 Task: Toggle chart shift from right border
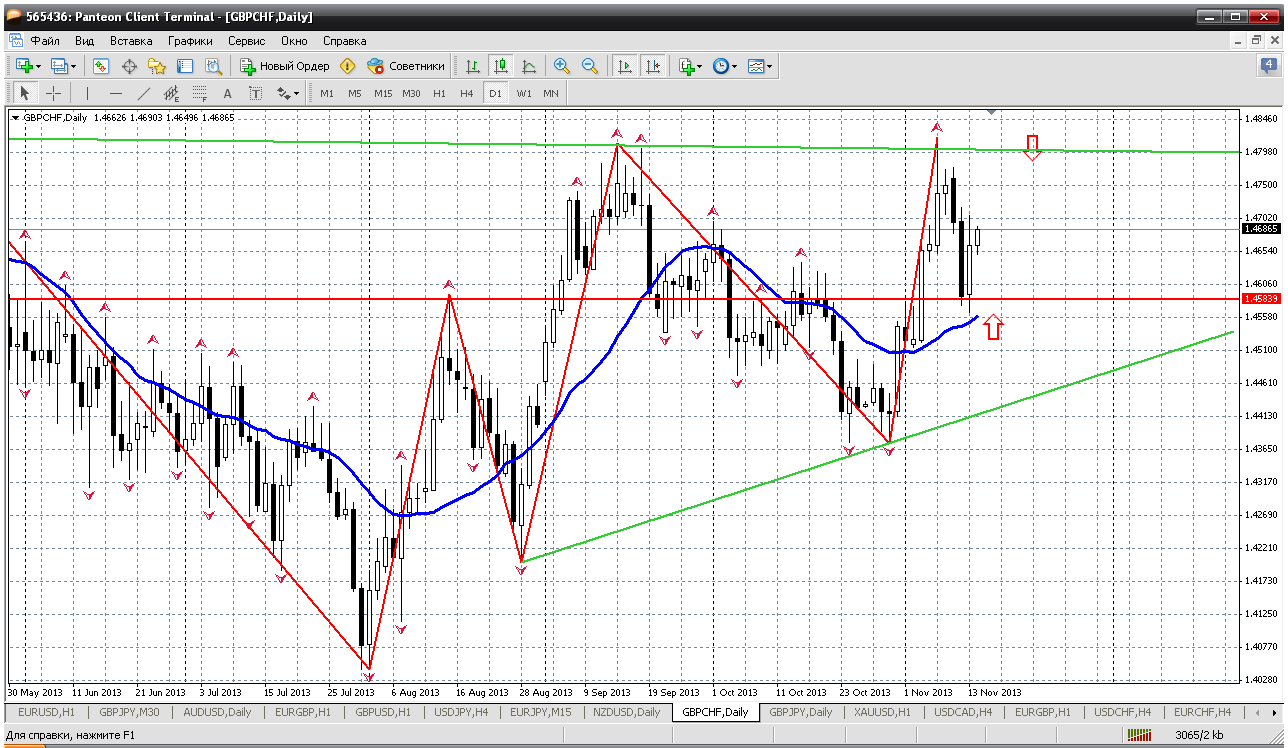point(653,66)
